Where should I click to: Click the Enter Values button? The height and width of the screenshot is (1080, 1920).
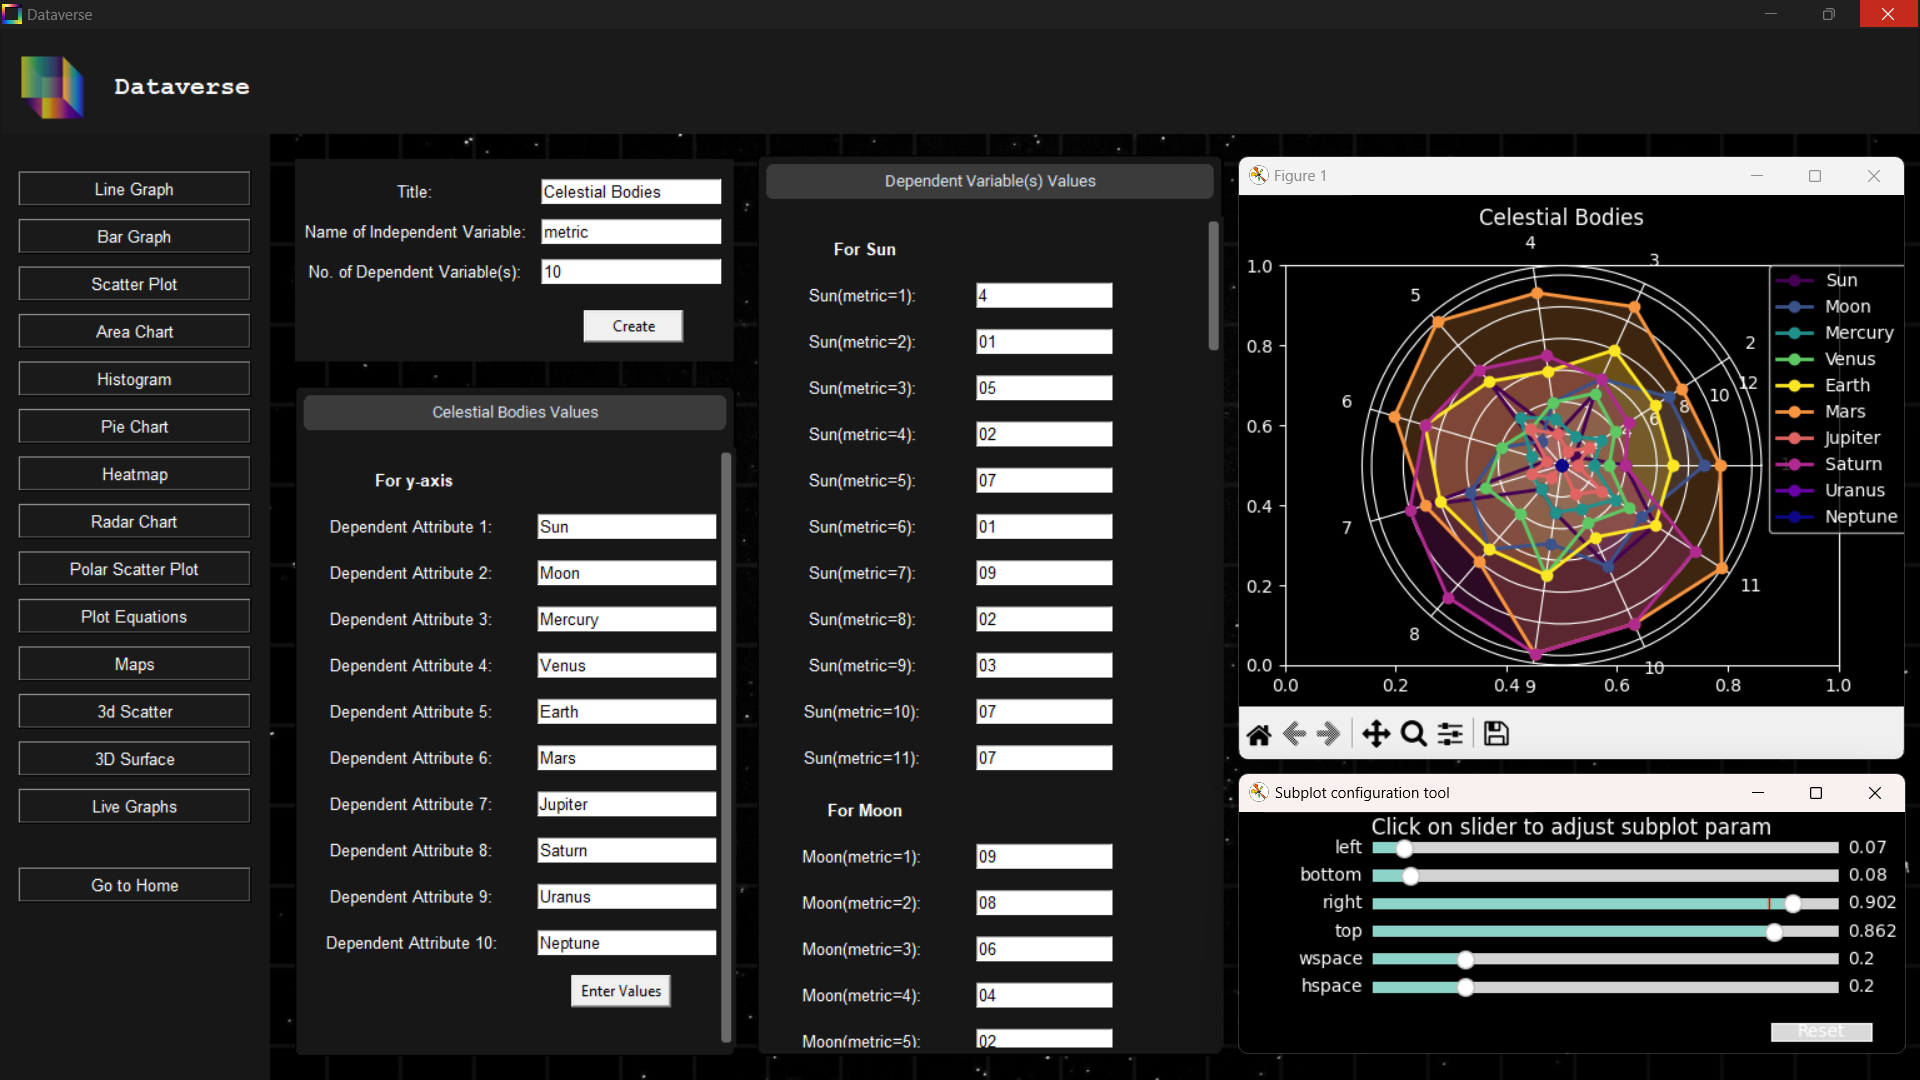[x=621, y=991]
